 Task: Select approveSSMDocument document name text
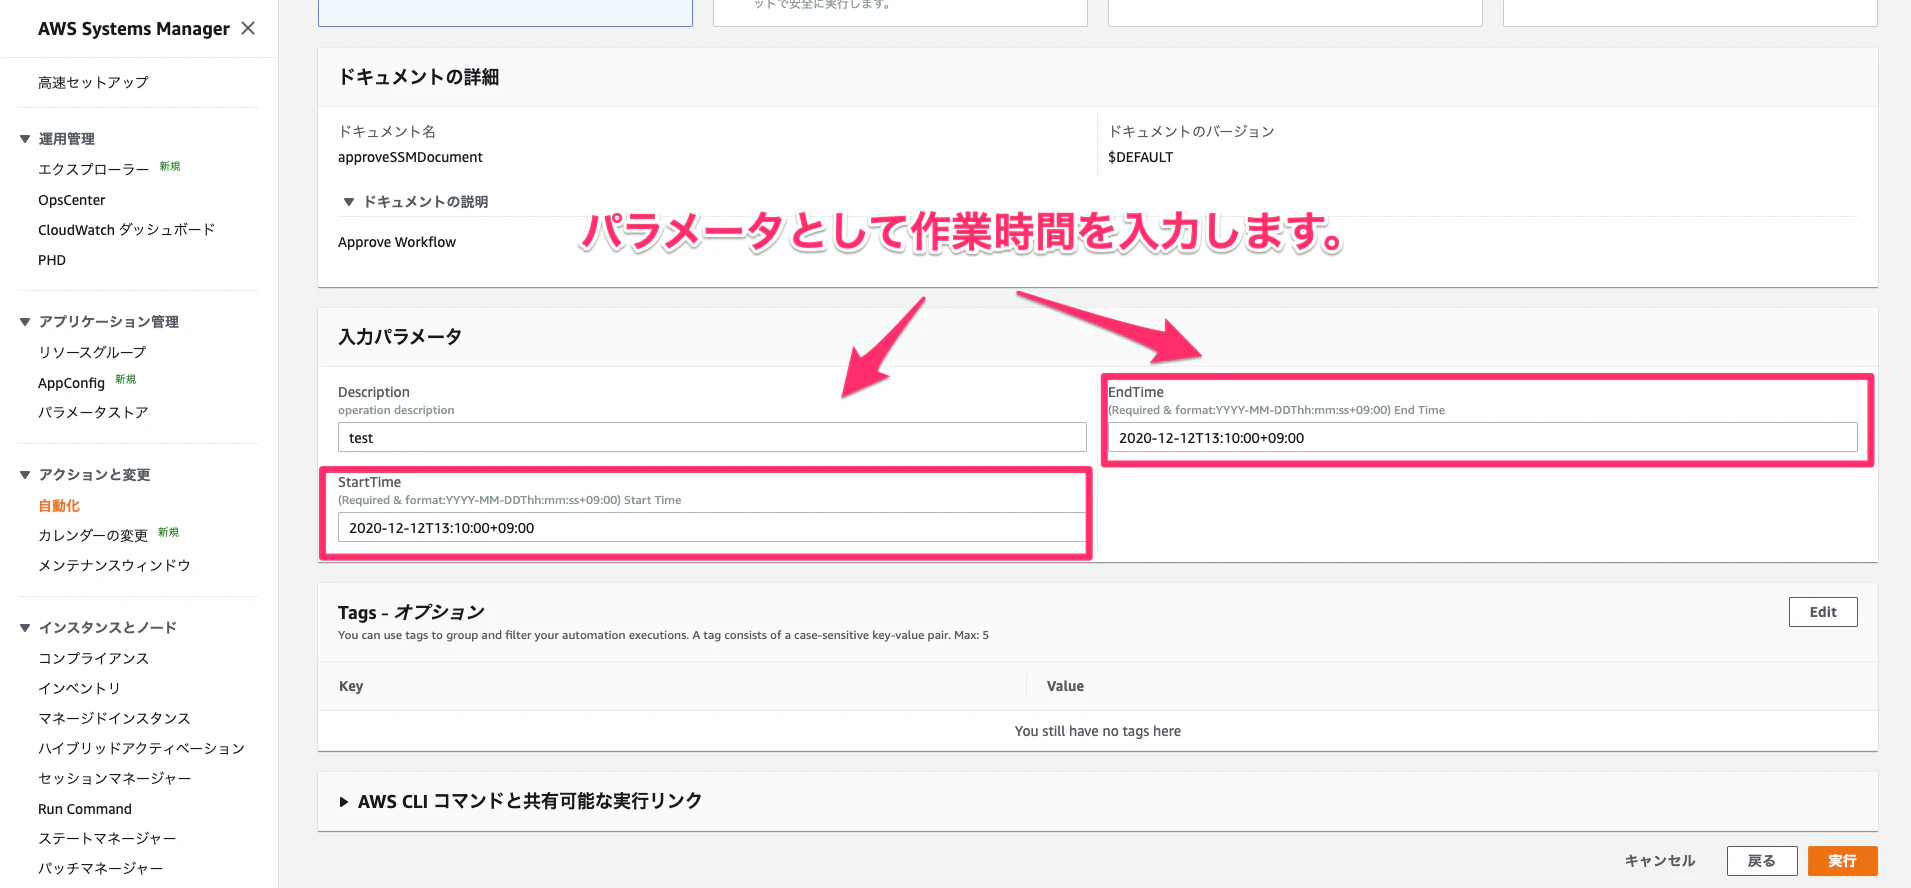point(410,157)
